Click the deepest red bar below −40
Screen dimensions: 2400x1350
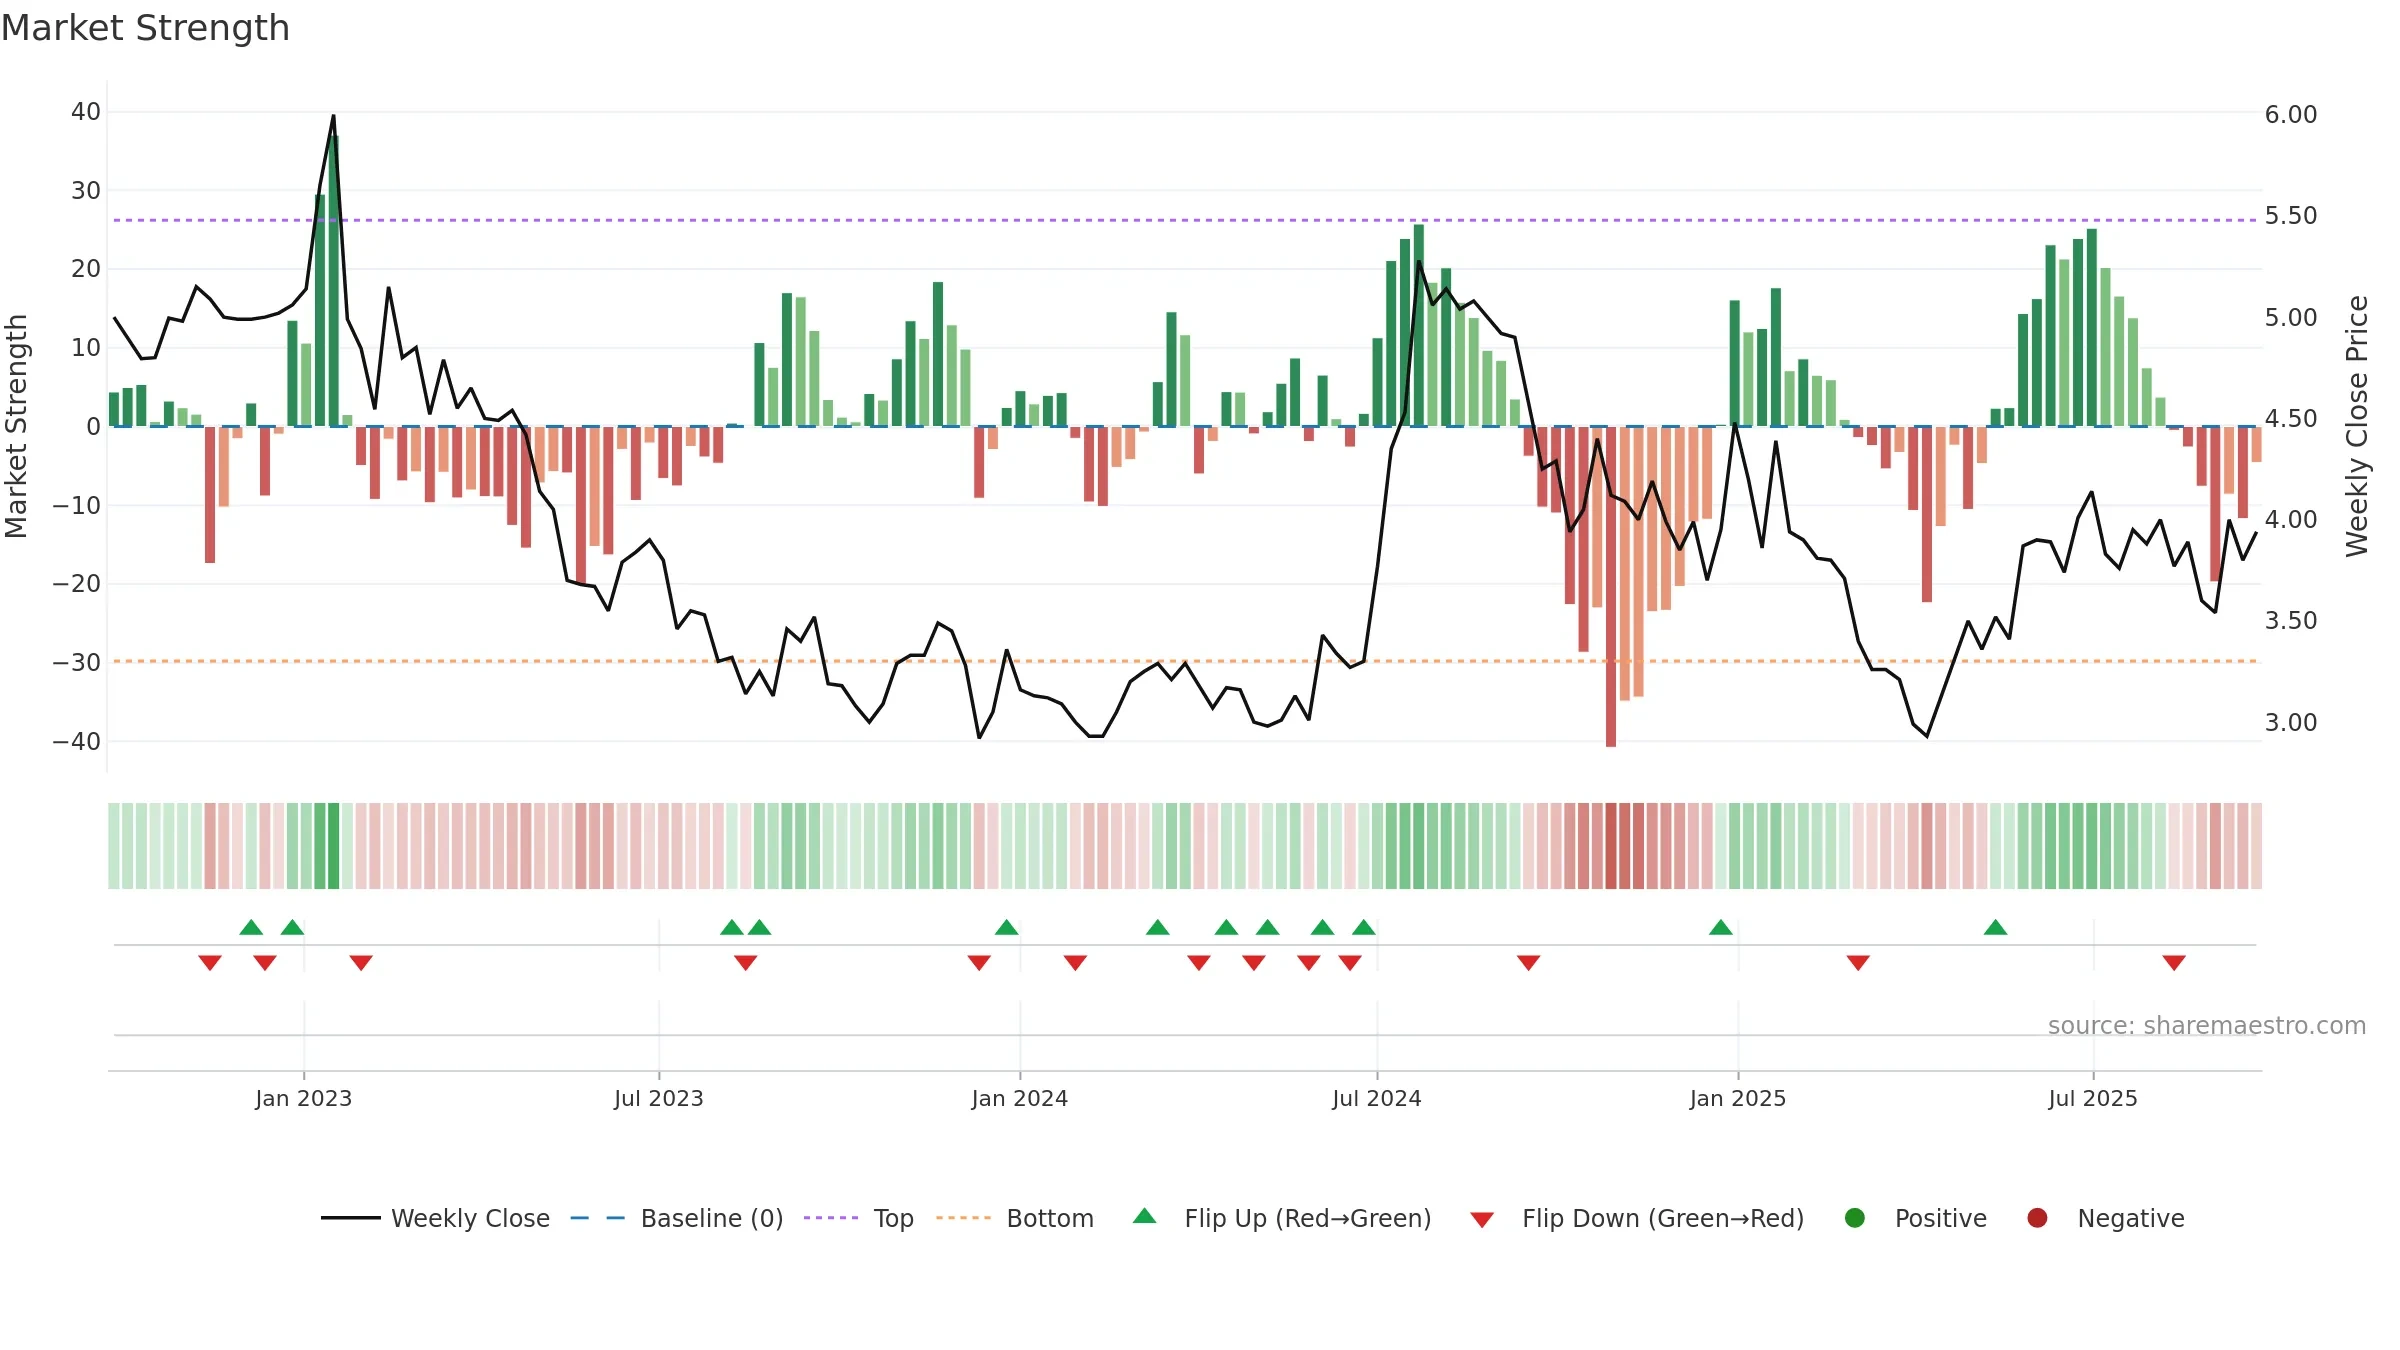coord(1611,586)
